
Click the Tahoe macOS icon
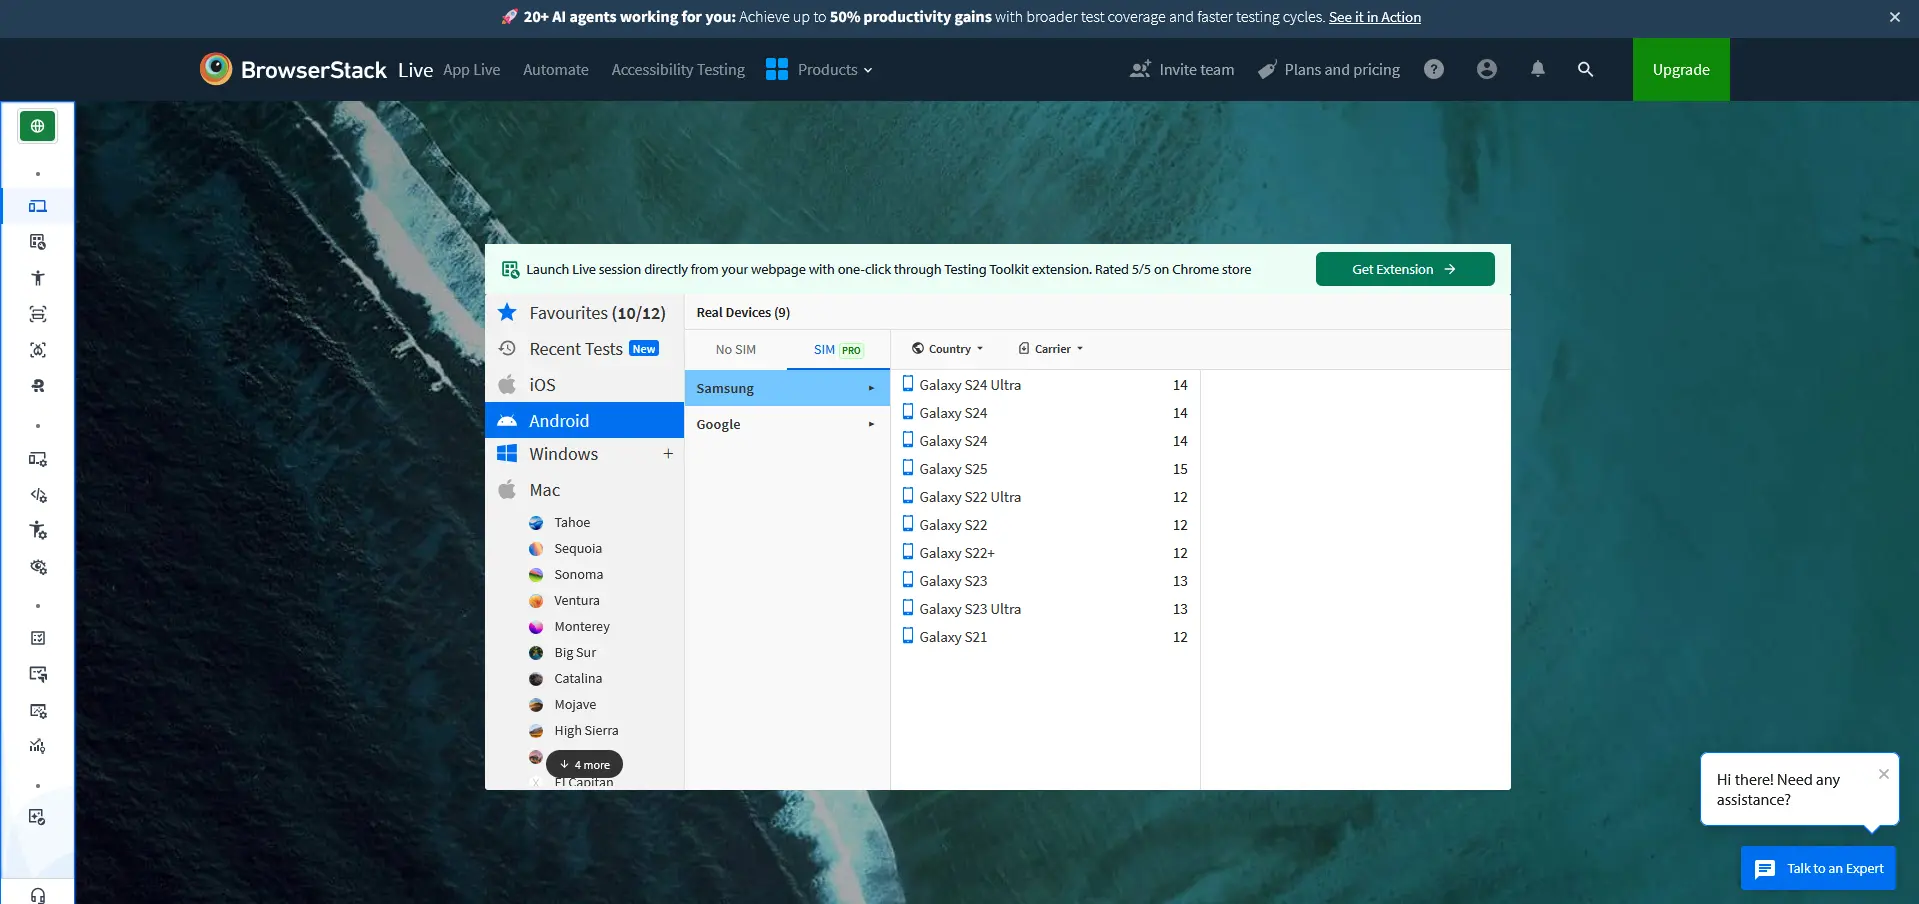point(536,523)
